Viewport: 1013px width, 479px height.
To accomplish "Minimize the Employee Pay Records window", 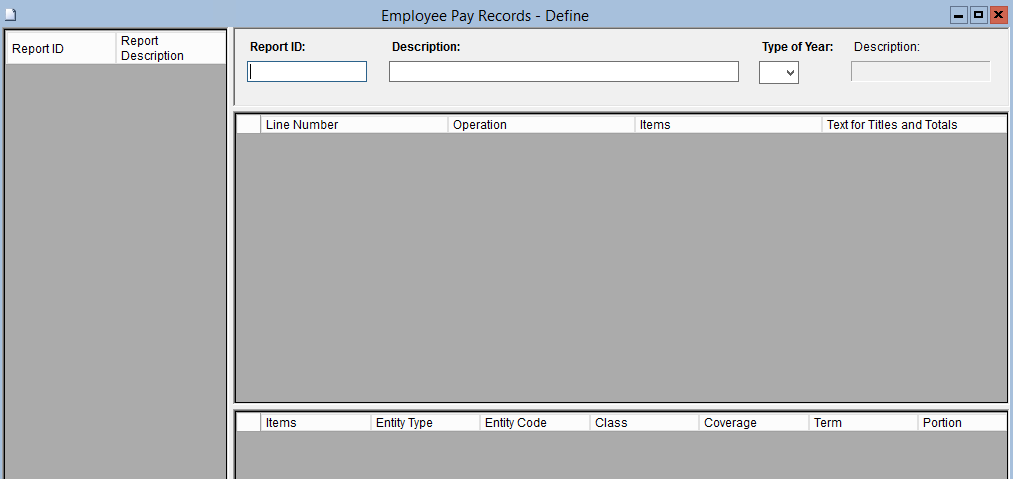I will [959, 15].
